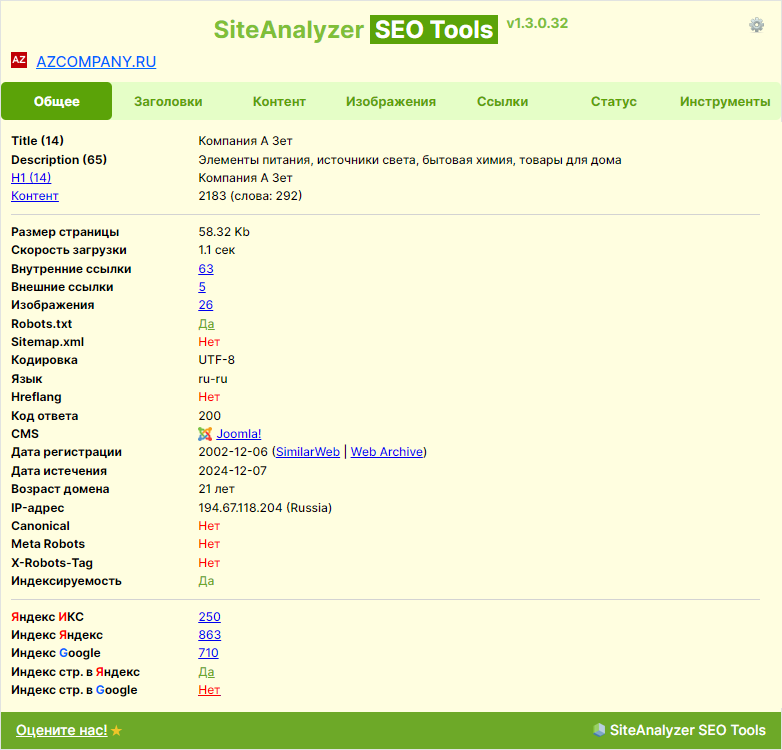782x750 pixels.
Task: Click Robots.txt Да link
Action: 206,324
